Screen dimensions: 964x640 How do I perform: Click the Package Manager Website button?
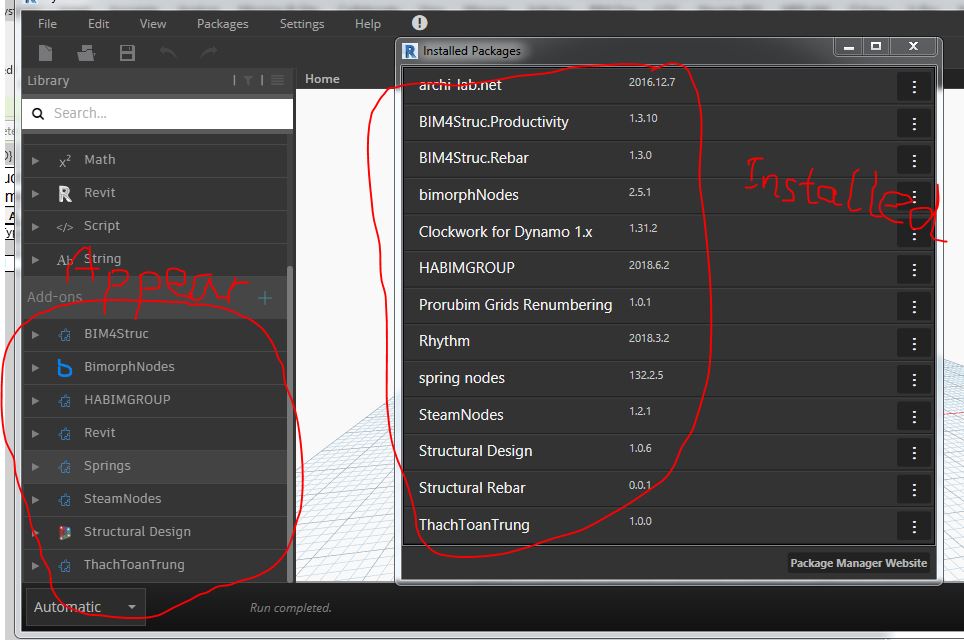pos(858,563)
